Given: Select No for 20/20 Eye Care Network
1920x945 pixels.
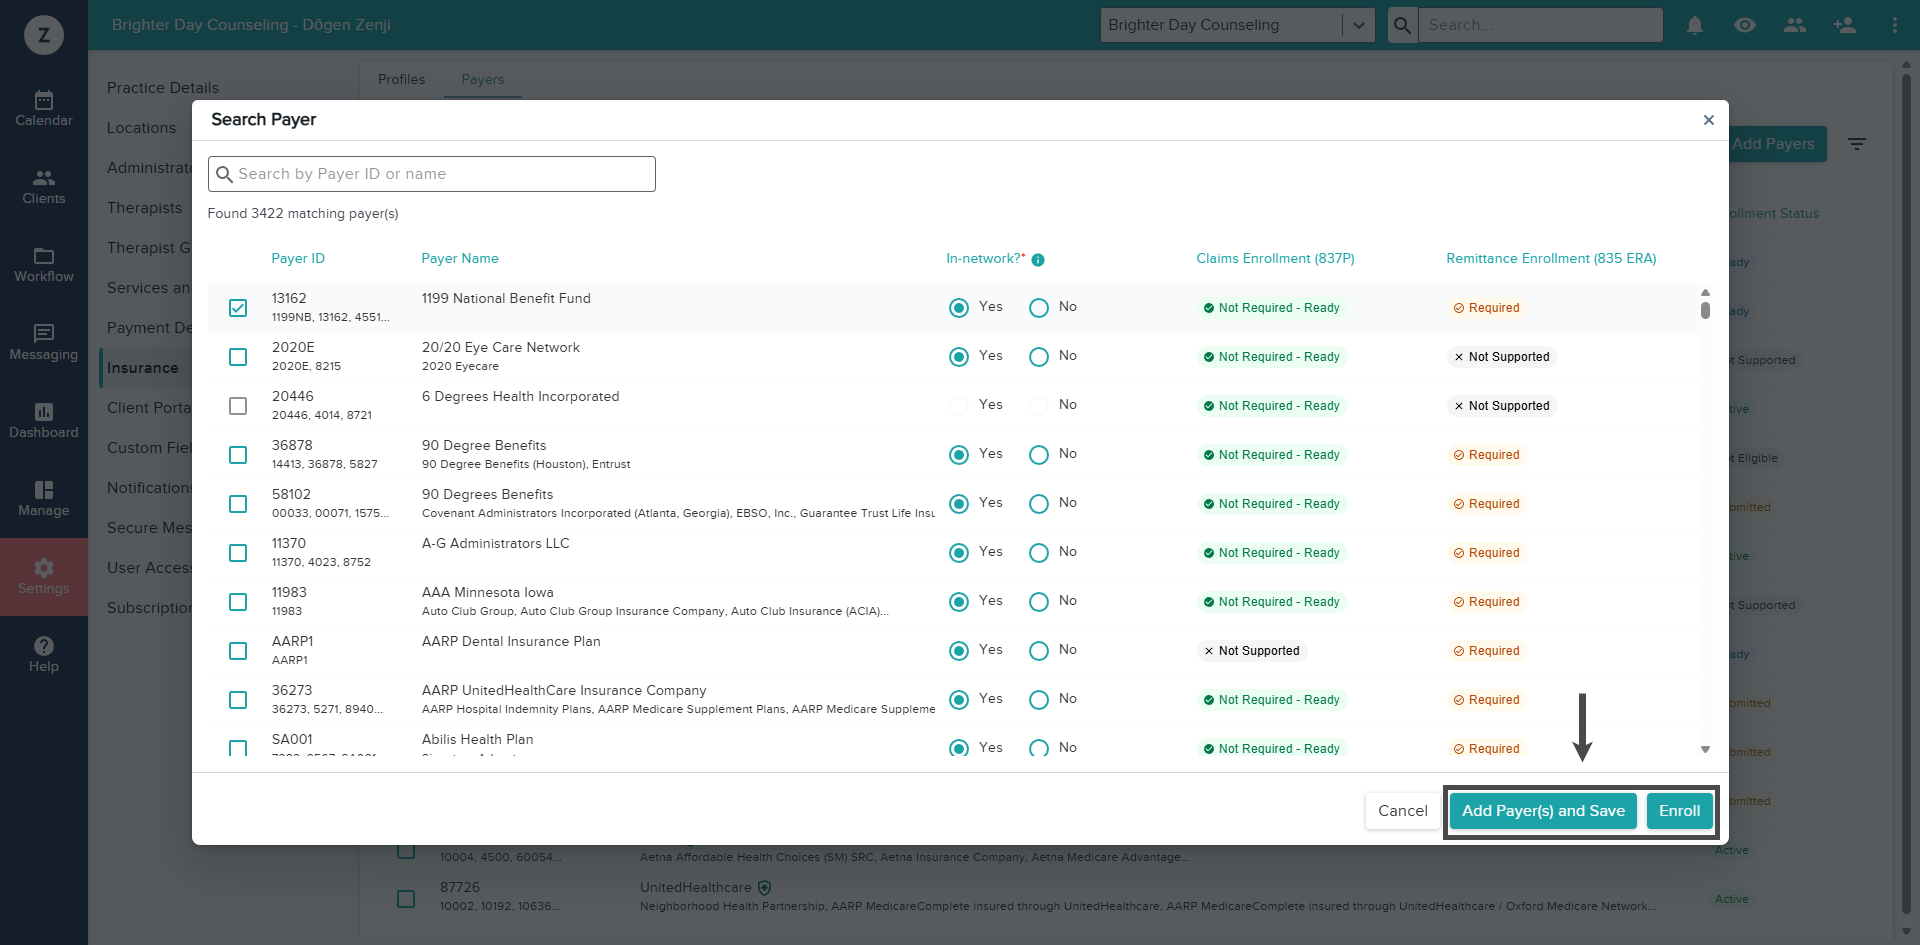Looking at the screenshot, I should (1039, 357).
